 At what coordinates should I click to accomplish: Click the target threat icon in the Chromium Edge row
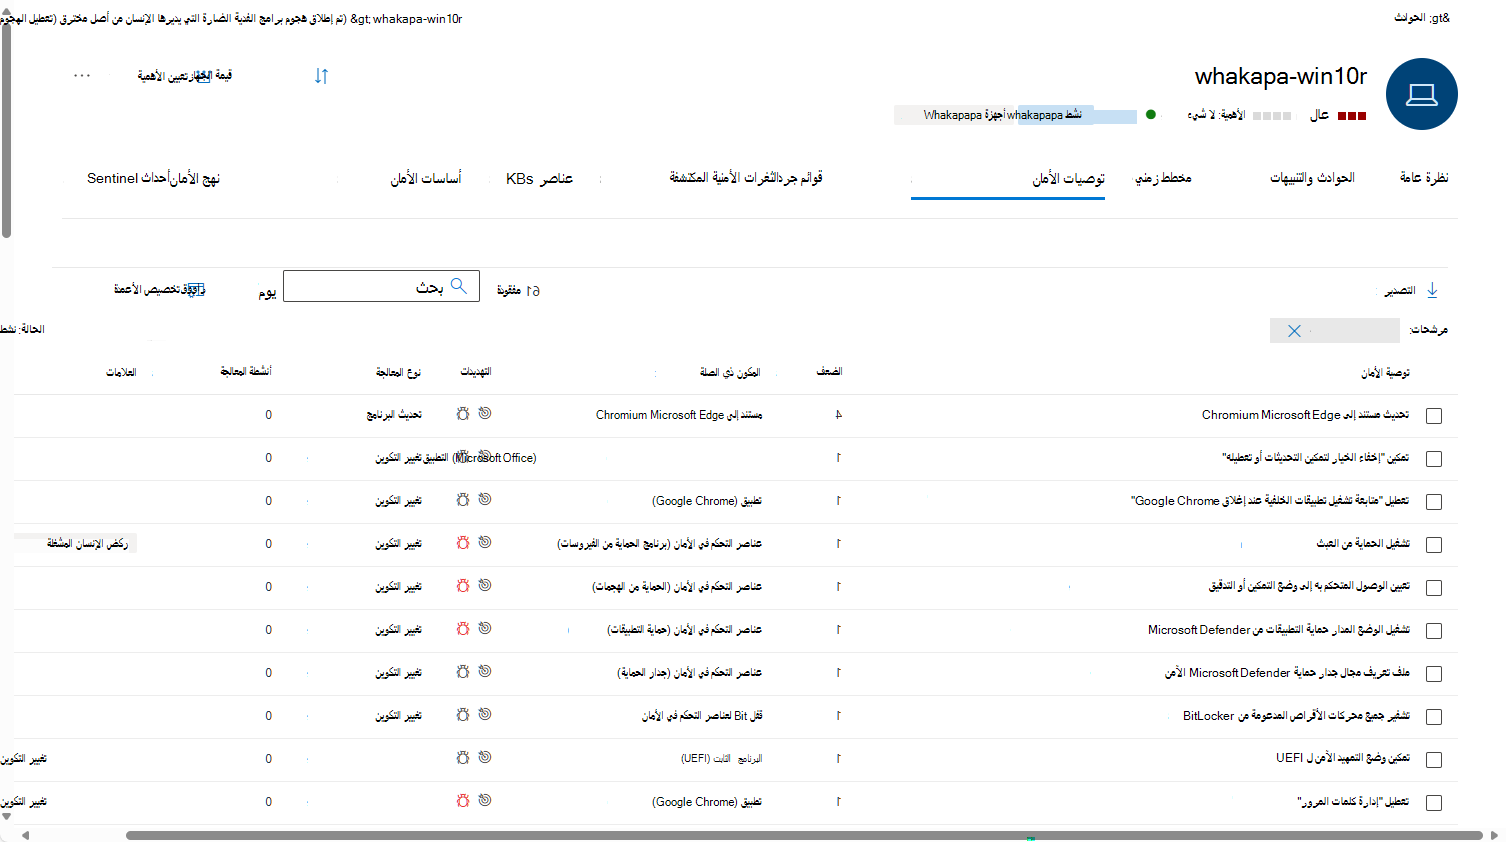(x=485, y=413)
